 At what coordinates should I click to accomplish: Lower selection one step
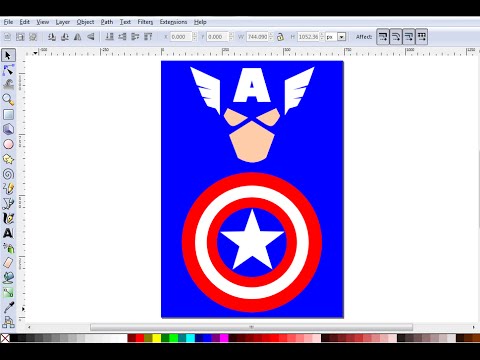point(122,37)
